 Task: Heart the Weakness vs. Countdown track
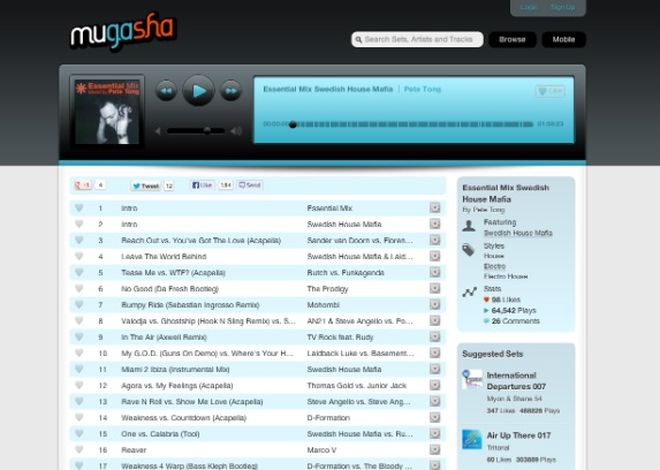79,417
